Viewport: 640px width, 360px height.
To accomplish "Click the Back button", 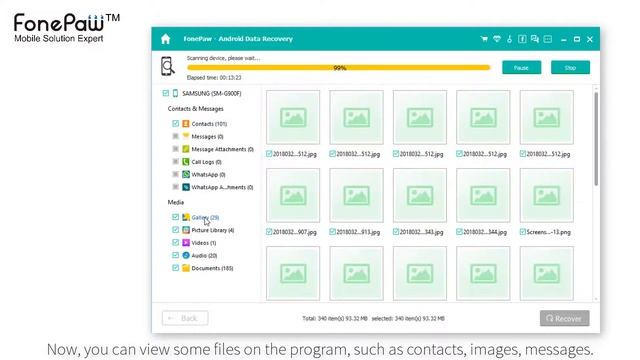I will [x=185, y=318].
